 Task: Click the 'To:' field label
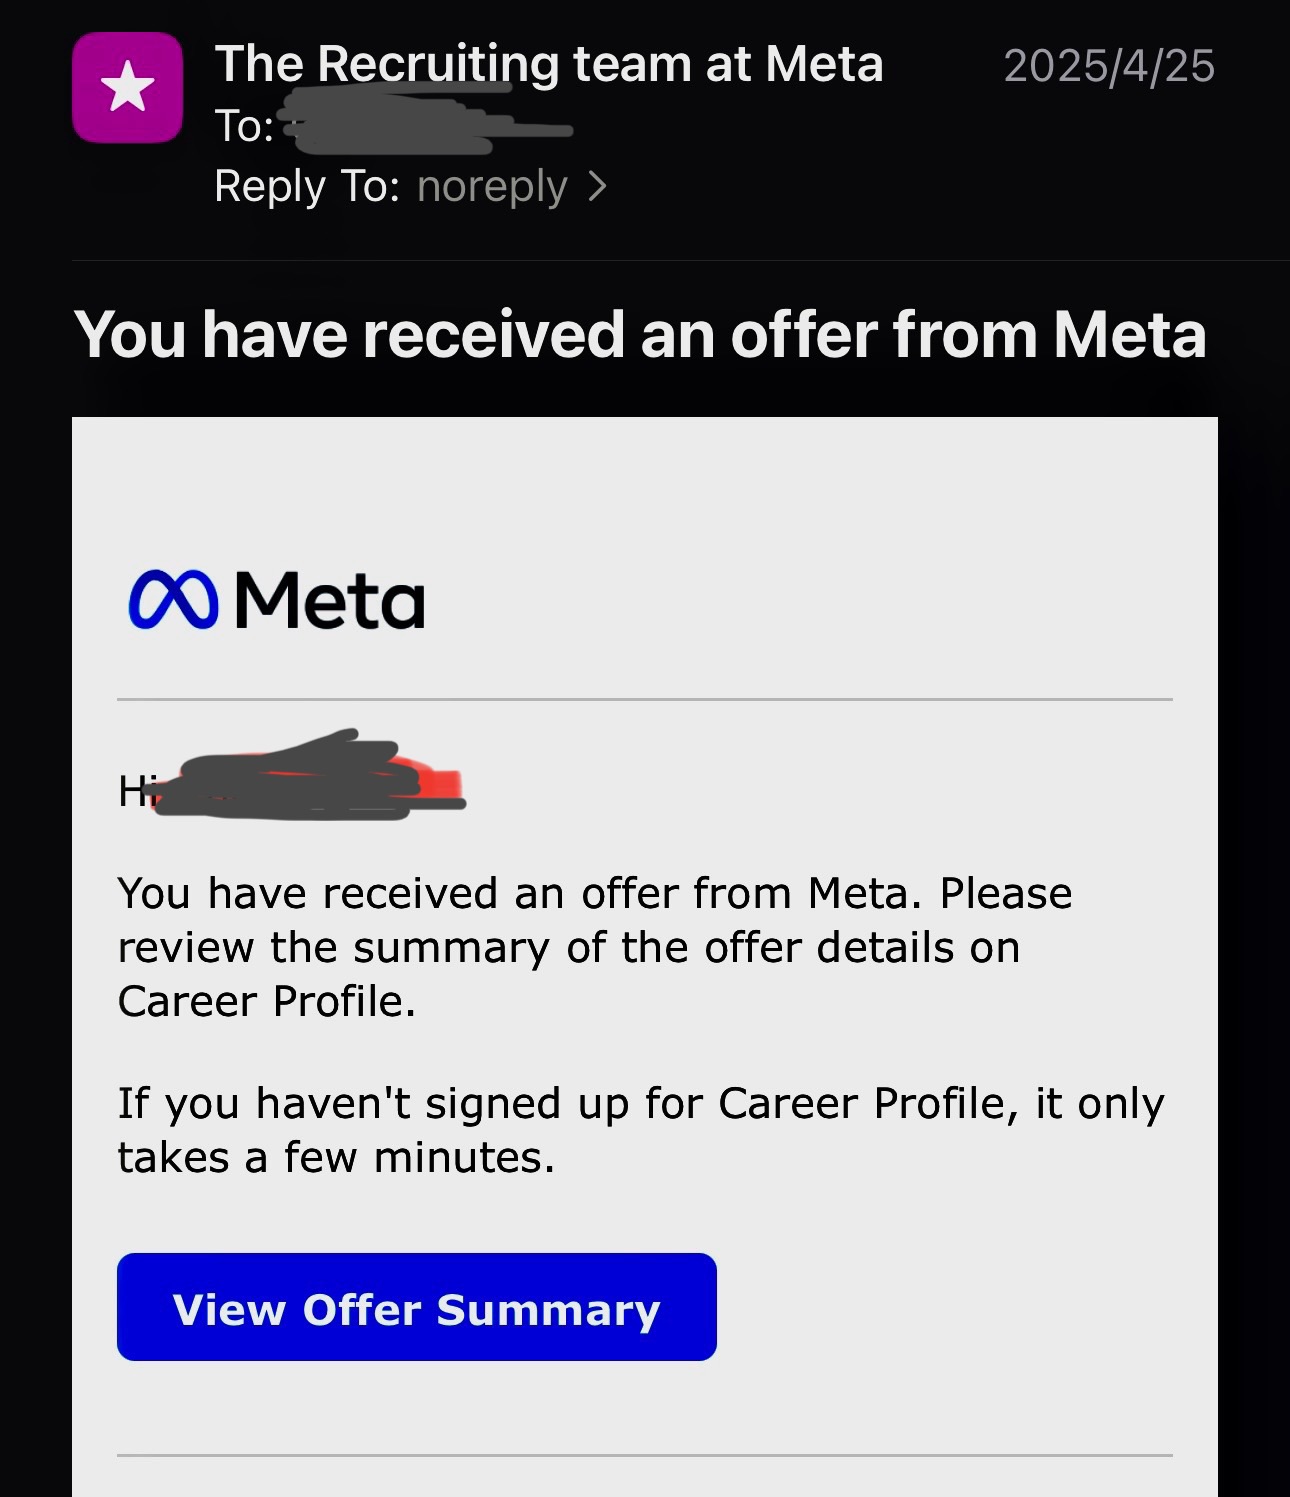(x=244, y=126)
